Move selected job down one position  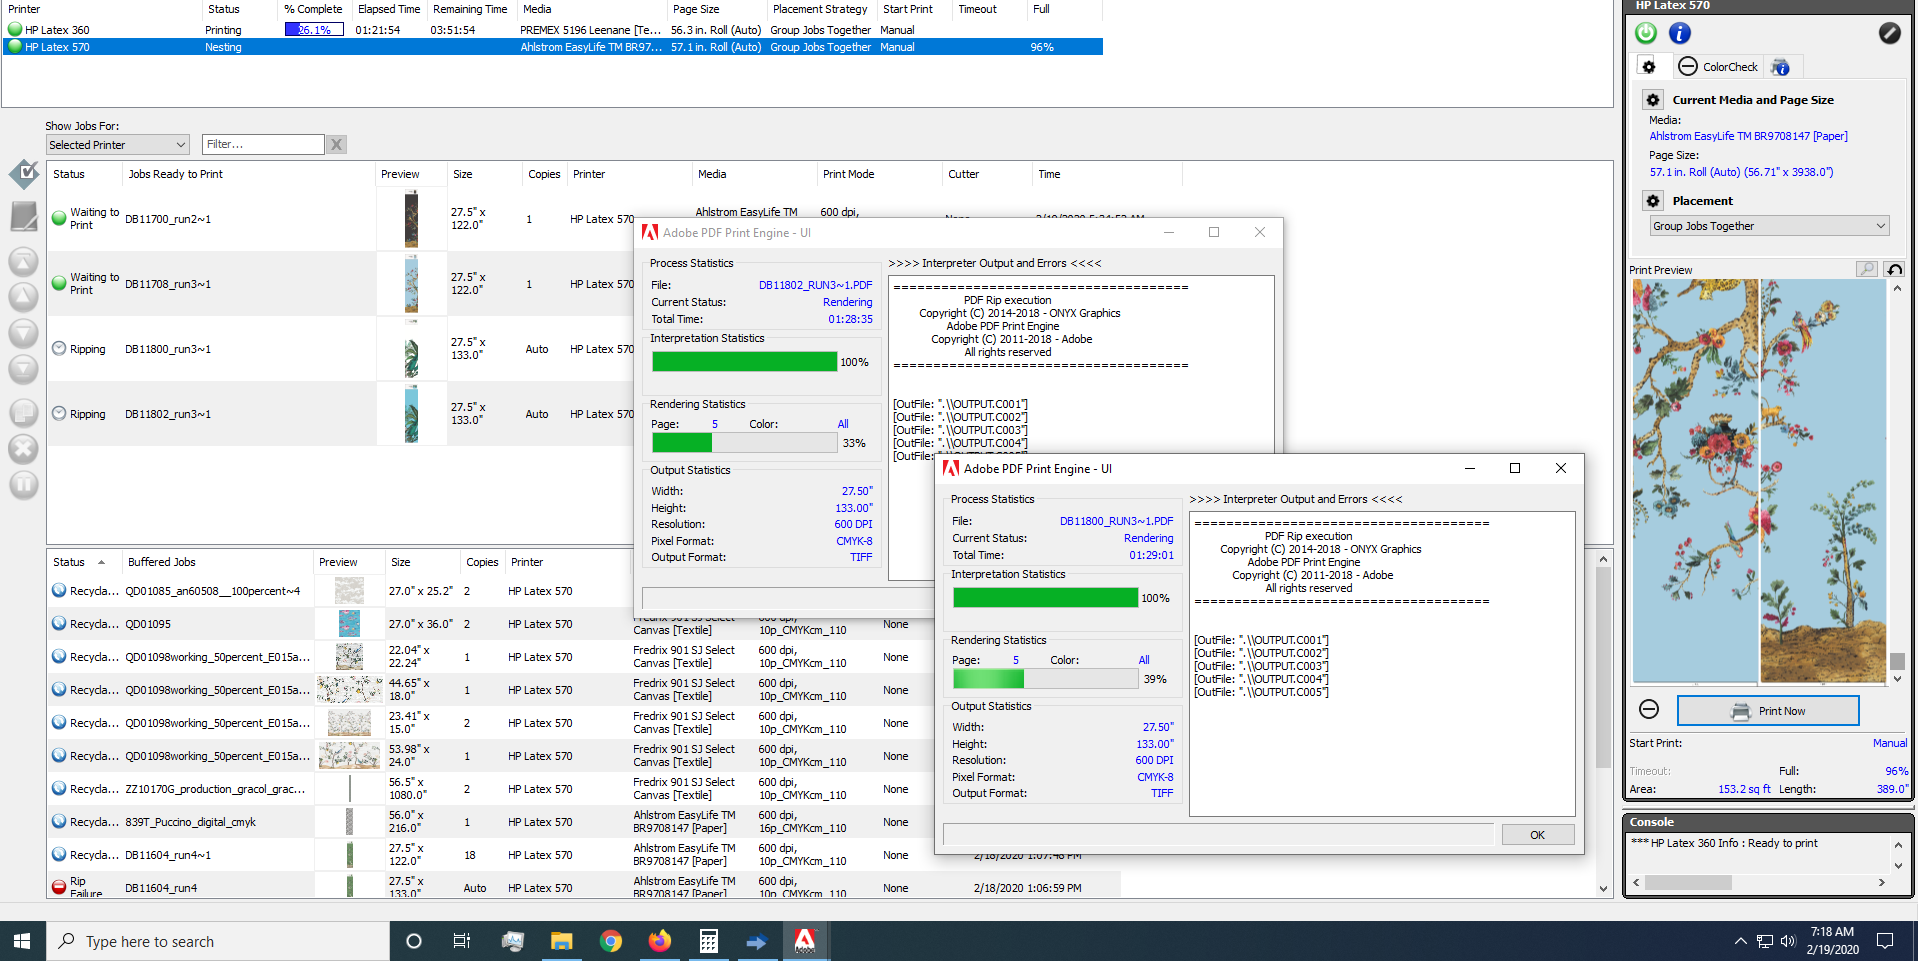tap(24, 333)
